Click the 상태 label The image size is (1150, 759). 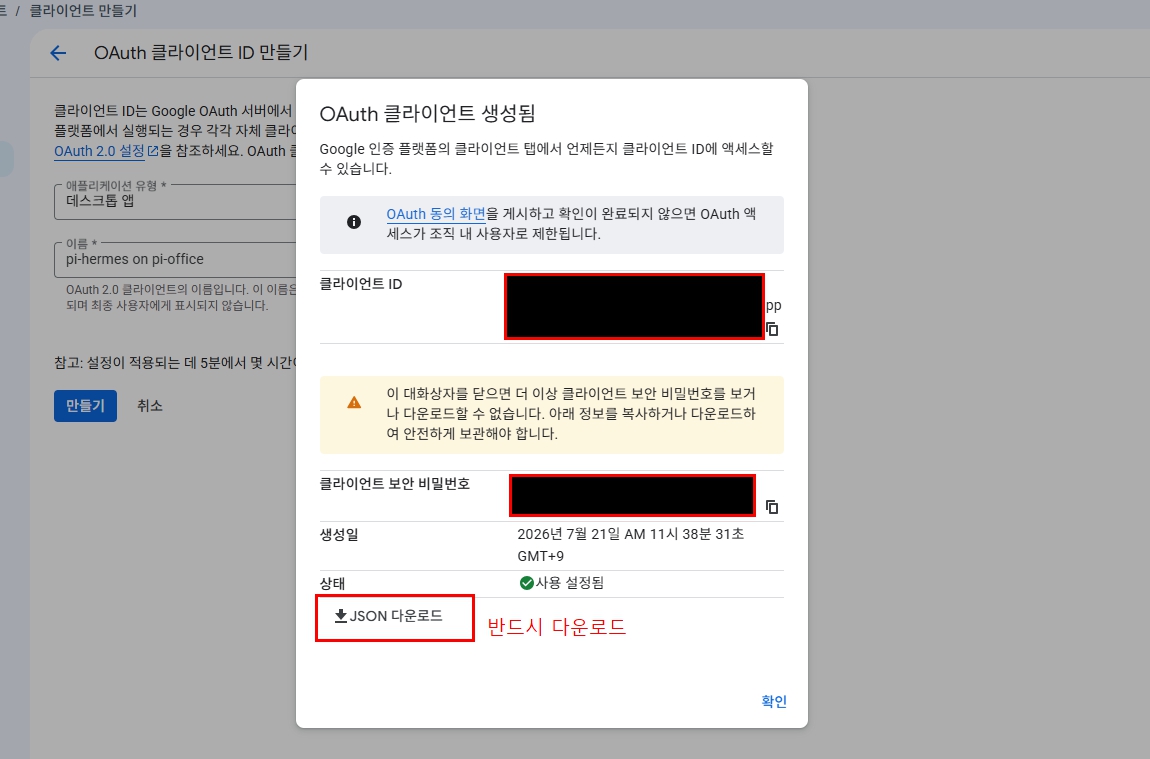(332, 584)
